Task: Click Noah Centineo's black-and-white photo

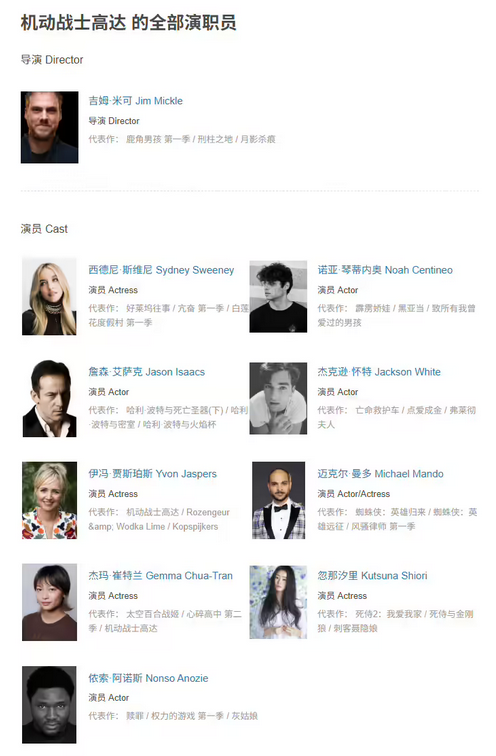Action: (x=278, y=297)
